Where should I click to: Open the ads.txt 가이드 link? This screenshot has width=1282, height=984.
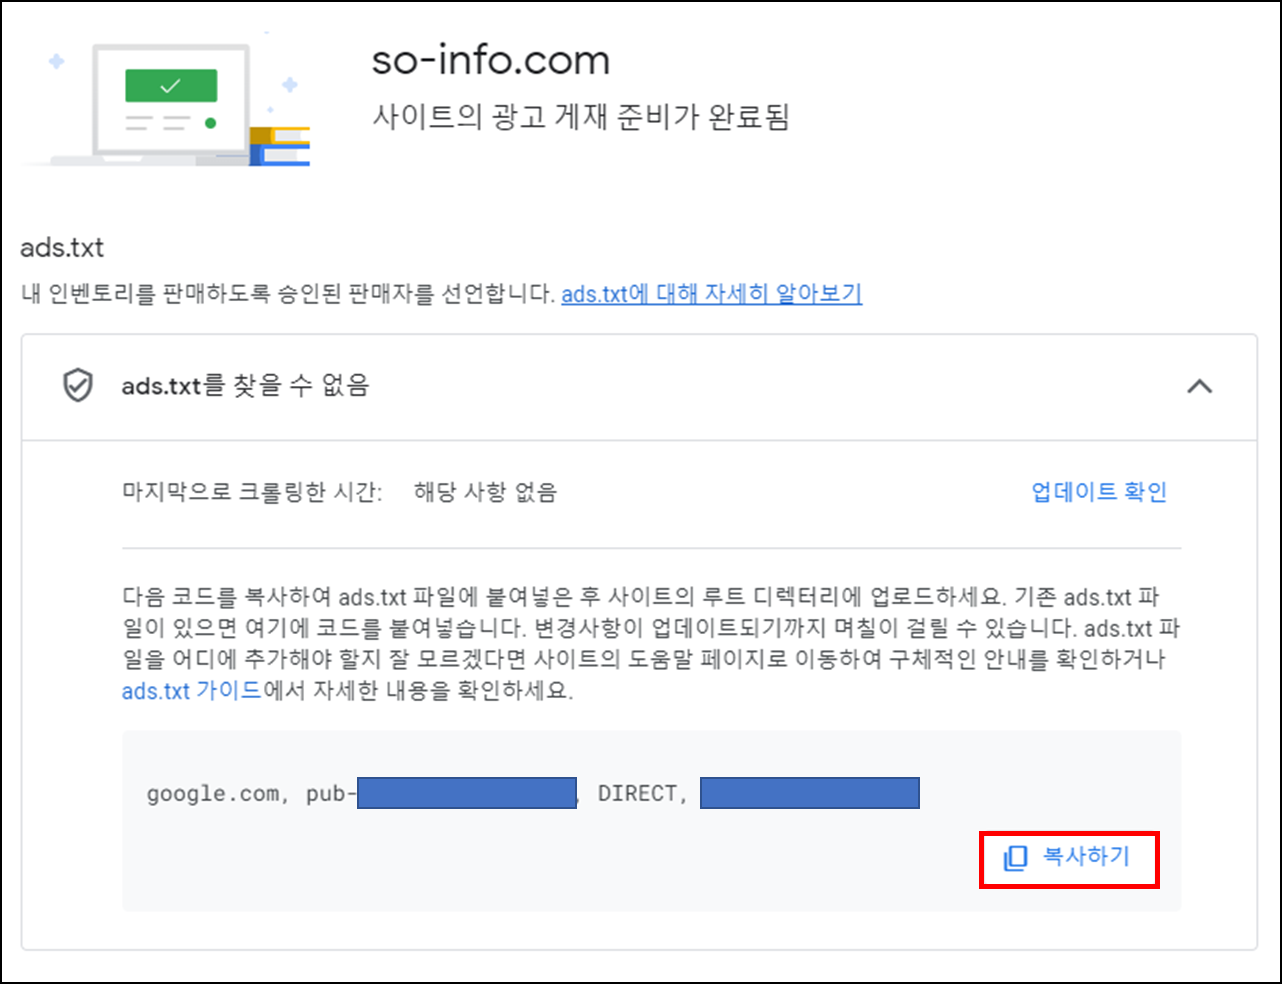coord(191,691)
